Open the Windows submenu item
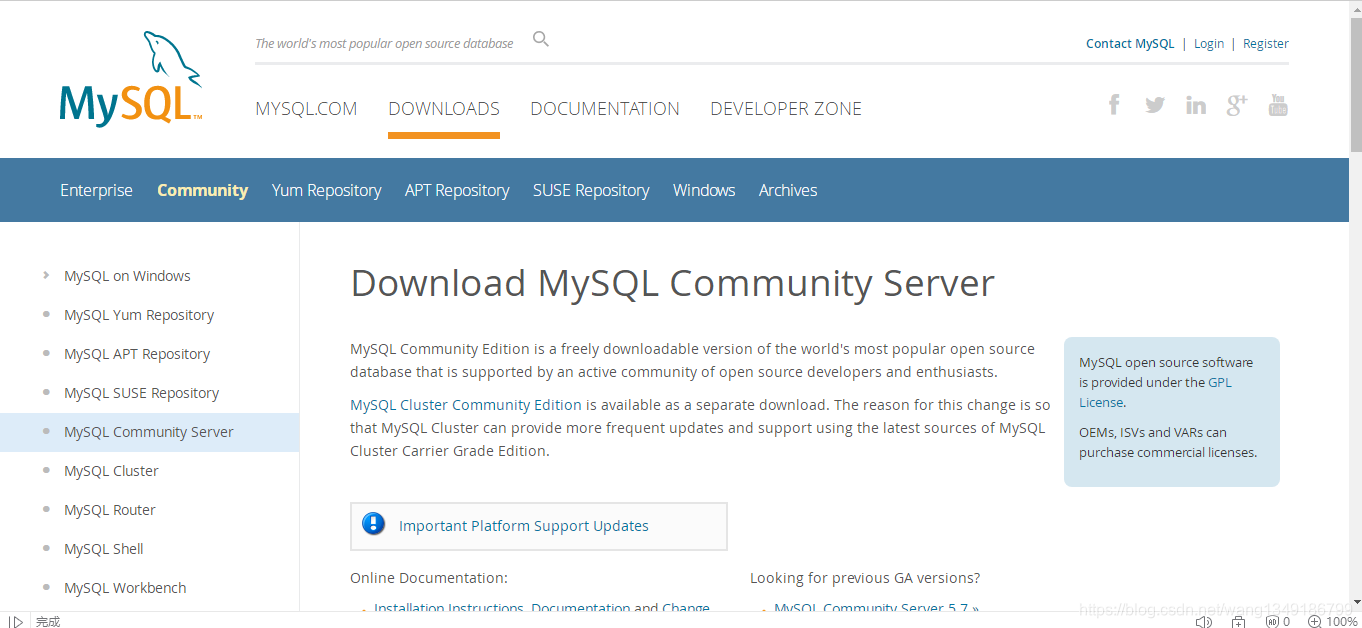Viewport: 1362px width, 628px height. point(704,190)
